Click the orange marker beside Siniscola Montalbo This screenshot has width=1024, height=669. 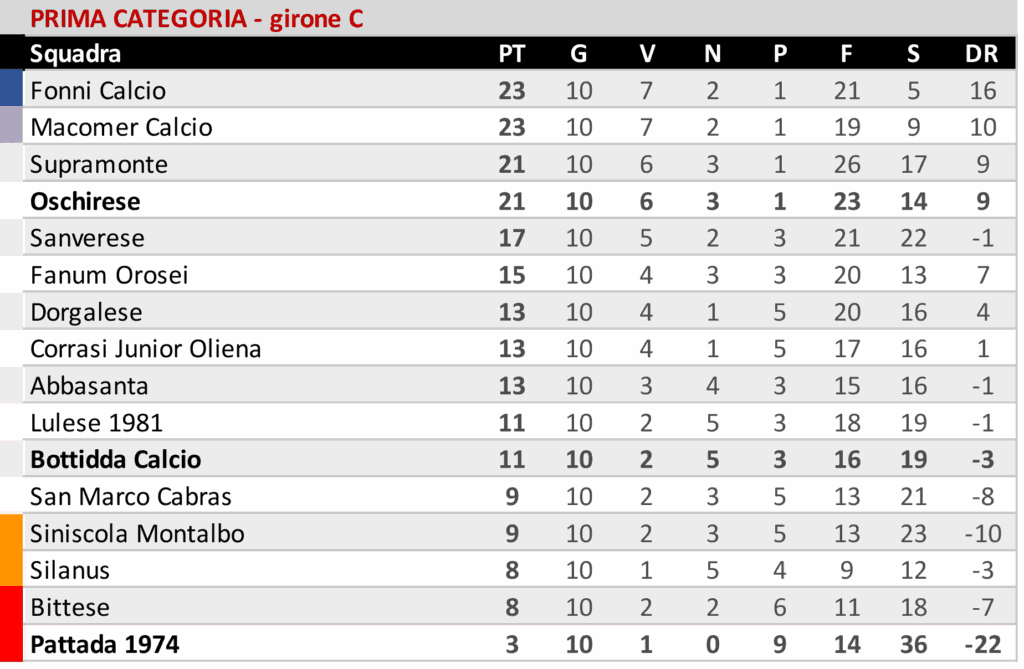(x=11, y=534)
